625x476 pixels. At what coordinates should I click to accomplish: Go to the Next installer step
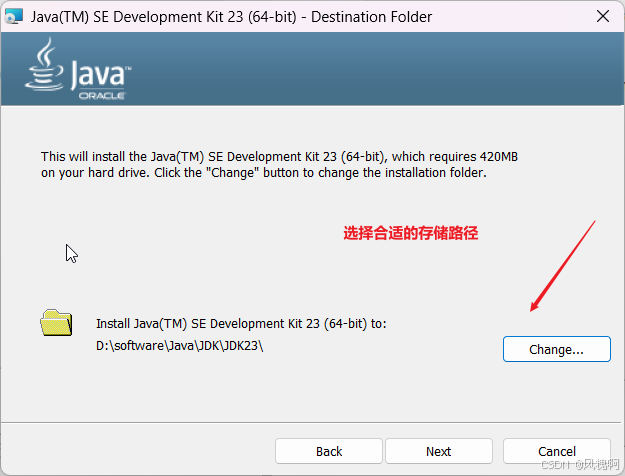[439, 451]
